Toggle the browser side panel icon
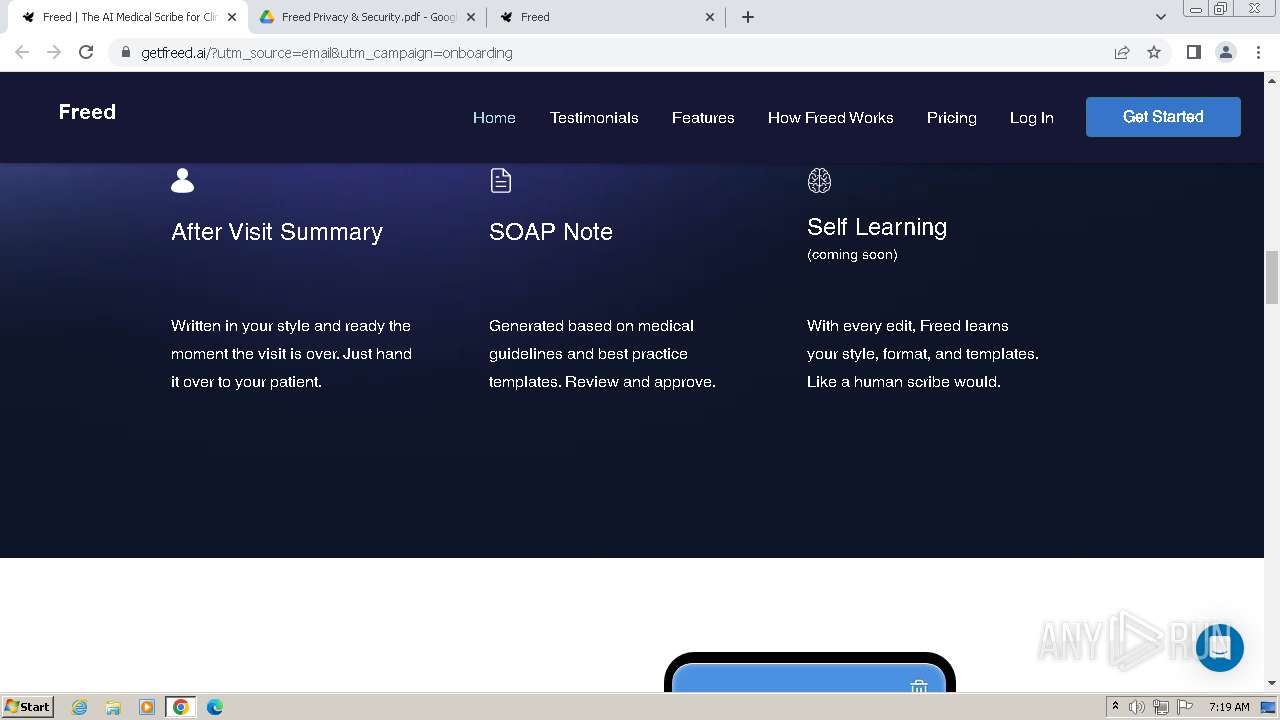This screenshot has width=1280, height=720. coord(1193,52)
